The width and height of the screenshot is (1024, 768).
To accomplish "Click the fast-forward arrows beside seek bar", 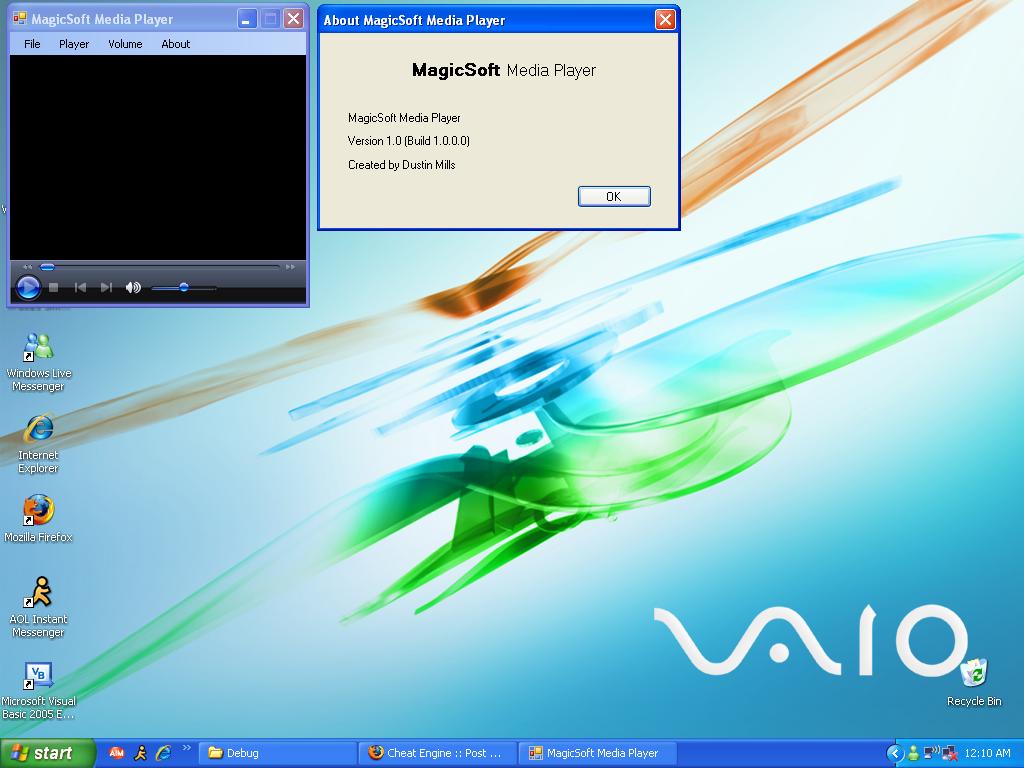I will coord(290,266).
